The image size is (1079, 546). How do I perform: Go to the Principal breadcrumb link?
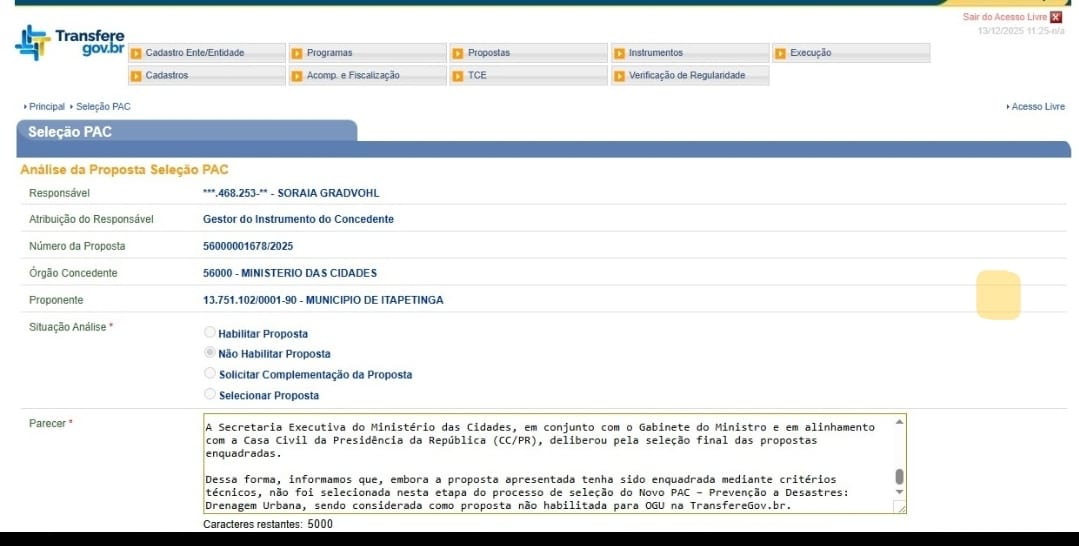pyautogui.click(x=46, y=107)
